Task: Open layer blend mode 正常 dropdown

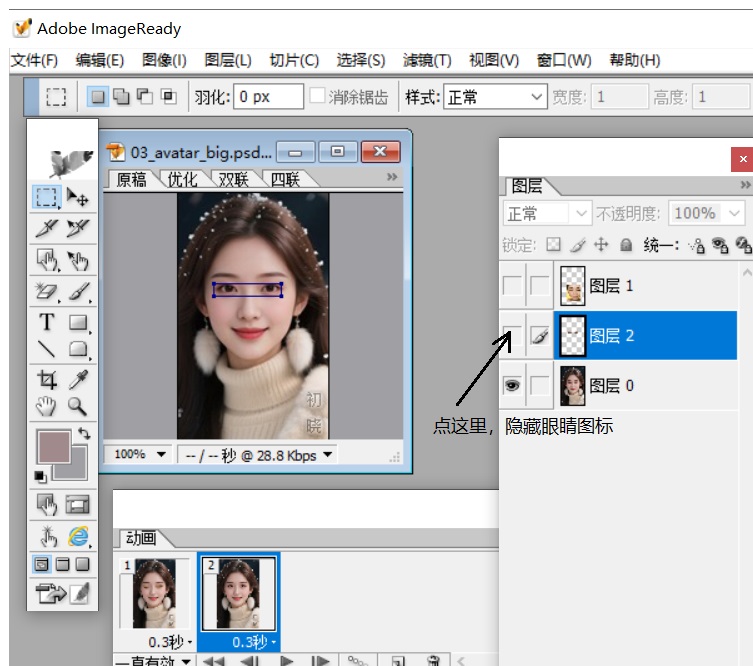Action: click(549, 213)
